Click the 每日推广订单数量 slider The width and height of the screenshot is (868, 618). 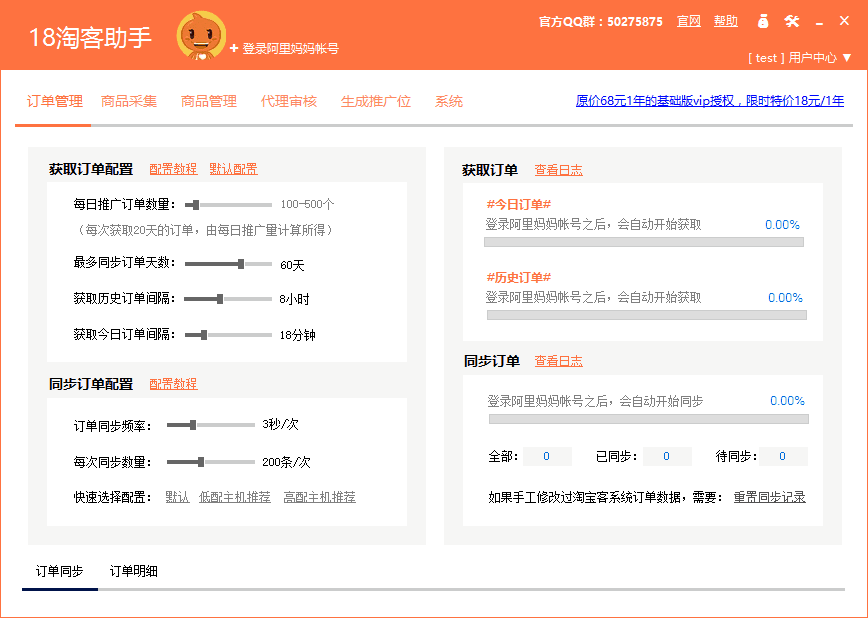point(228,205)
